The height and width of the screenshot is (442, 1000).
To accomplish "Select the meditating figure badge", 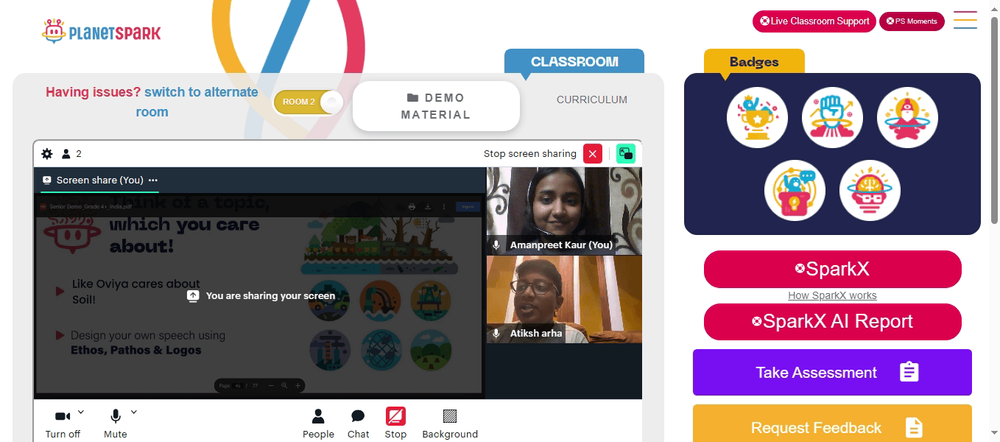I will pos(907,117).
